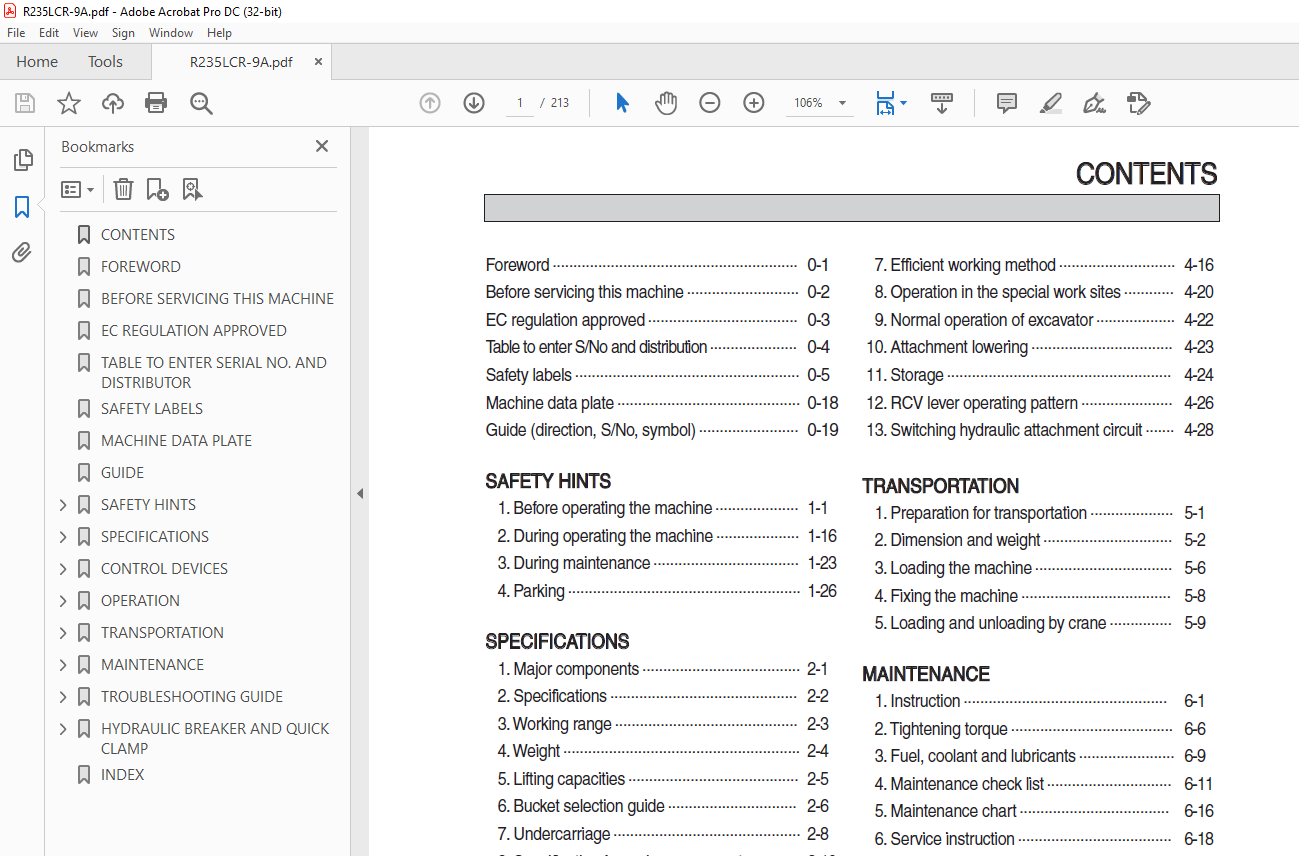Zoom out with the minus button
The height and width of the screenshot is (856, 1299).
(x=710, y=103)
